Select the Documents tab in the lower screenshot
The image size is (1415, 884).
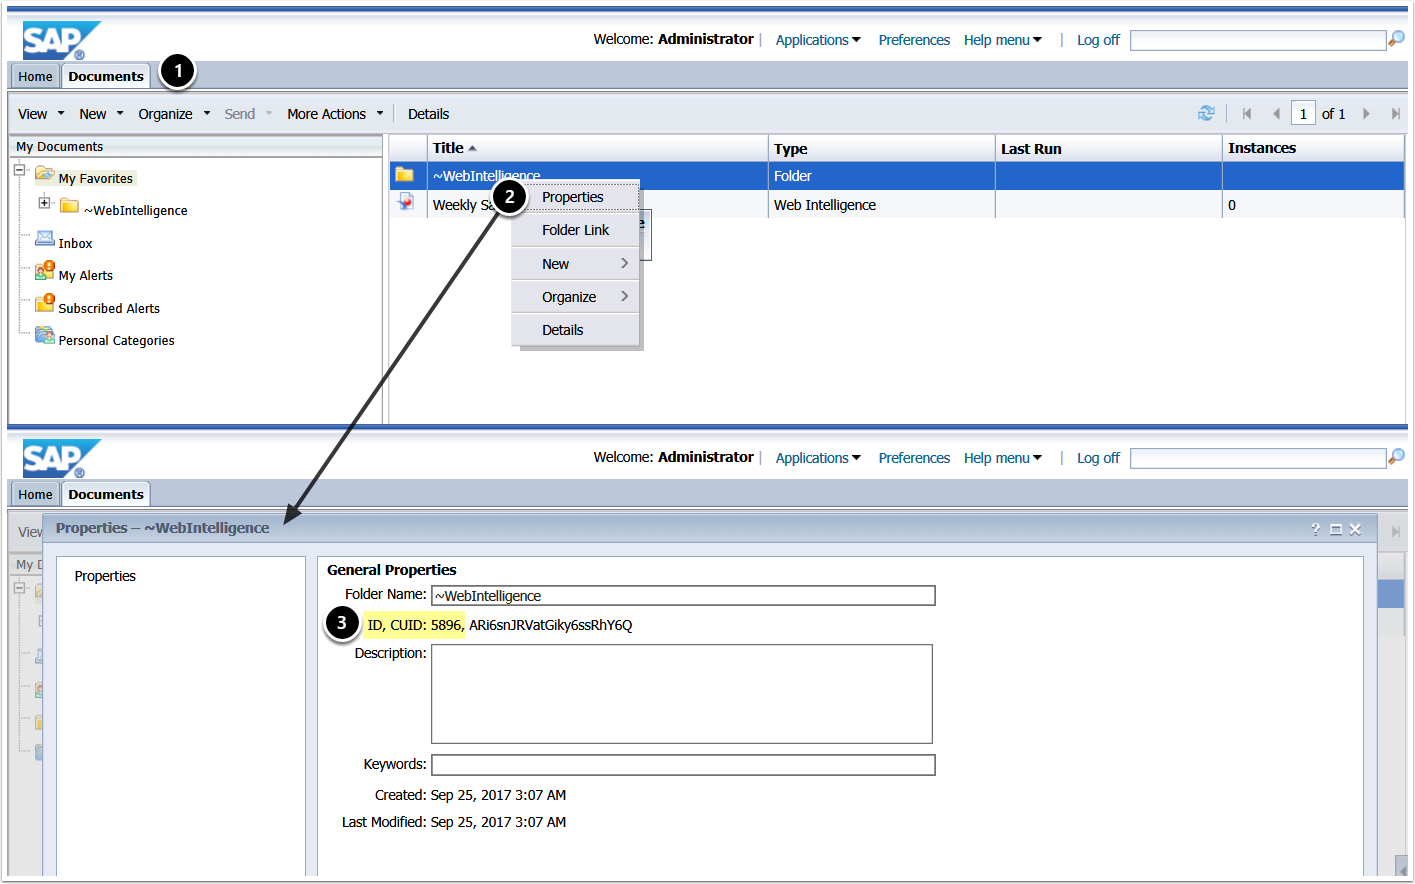pos(106,494)
